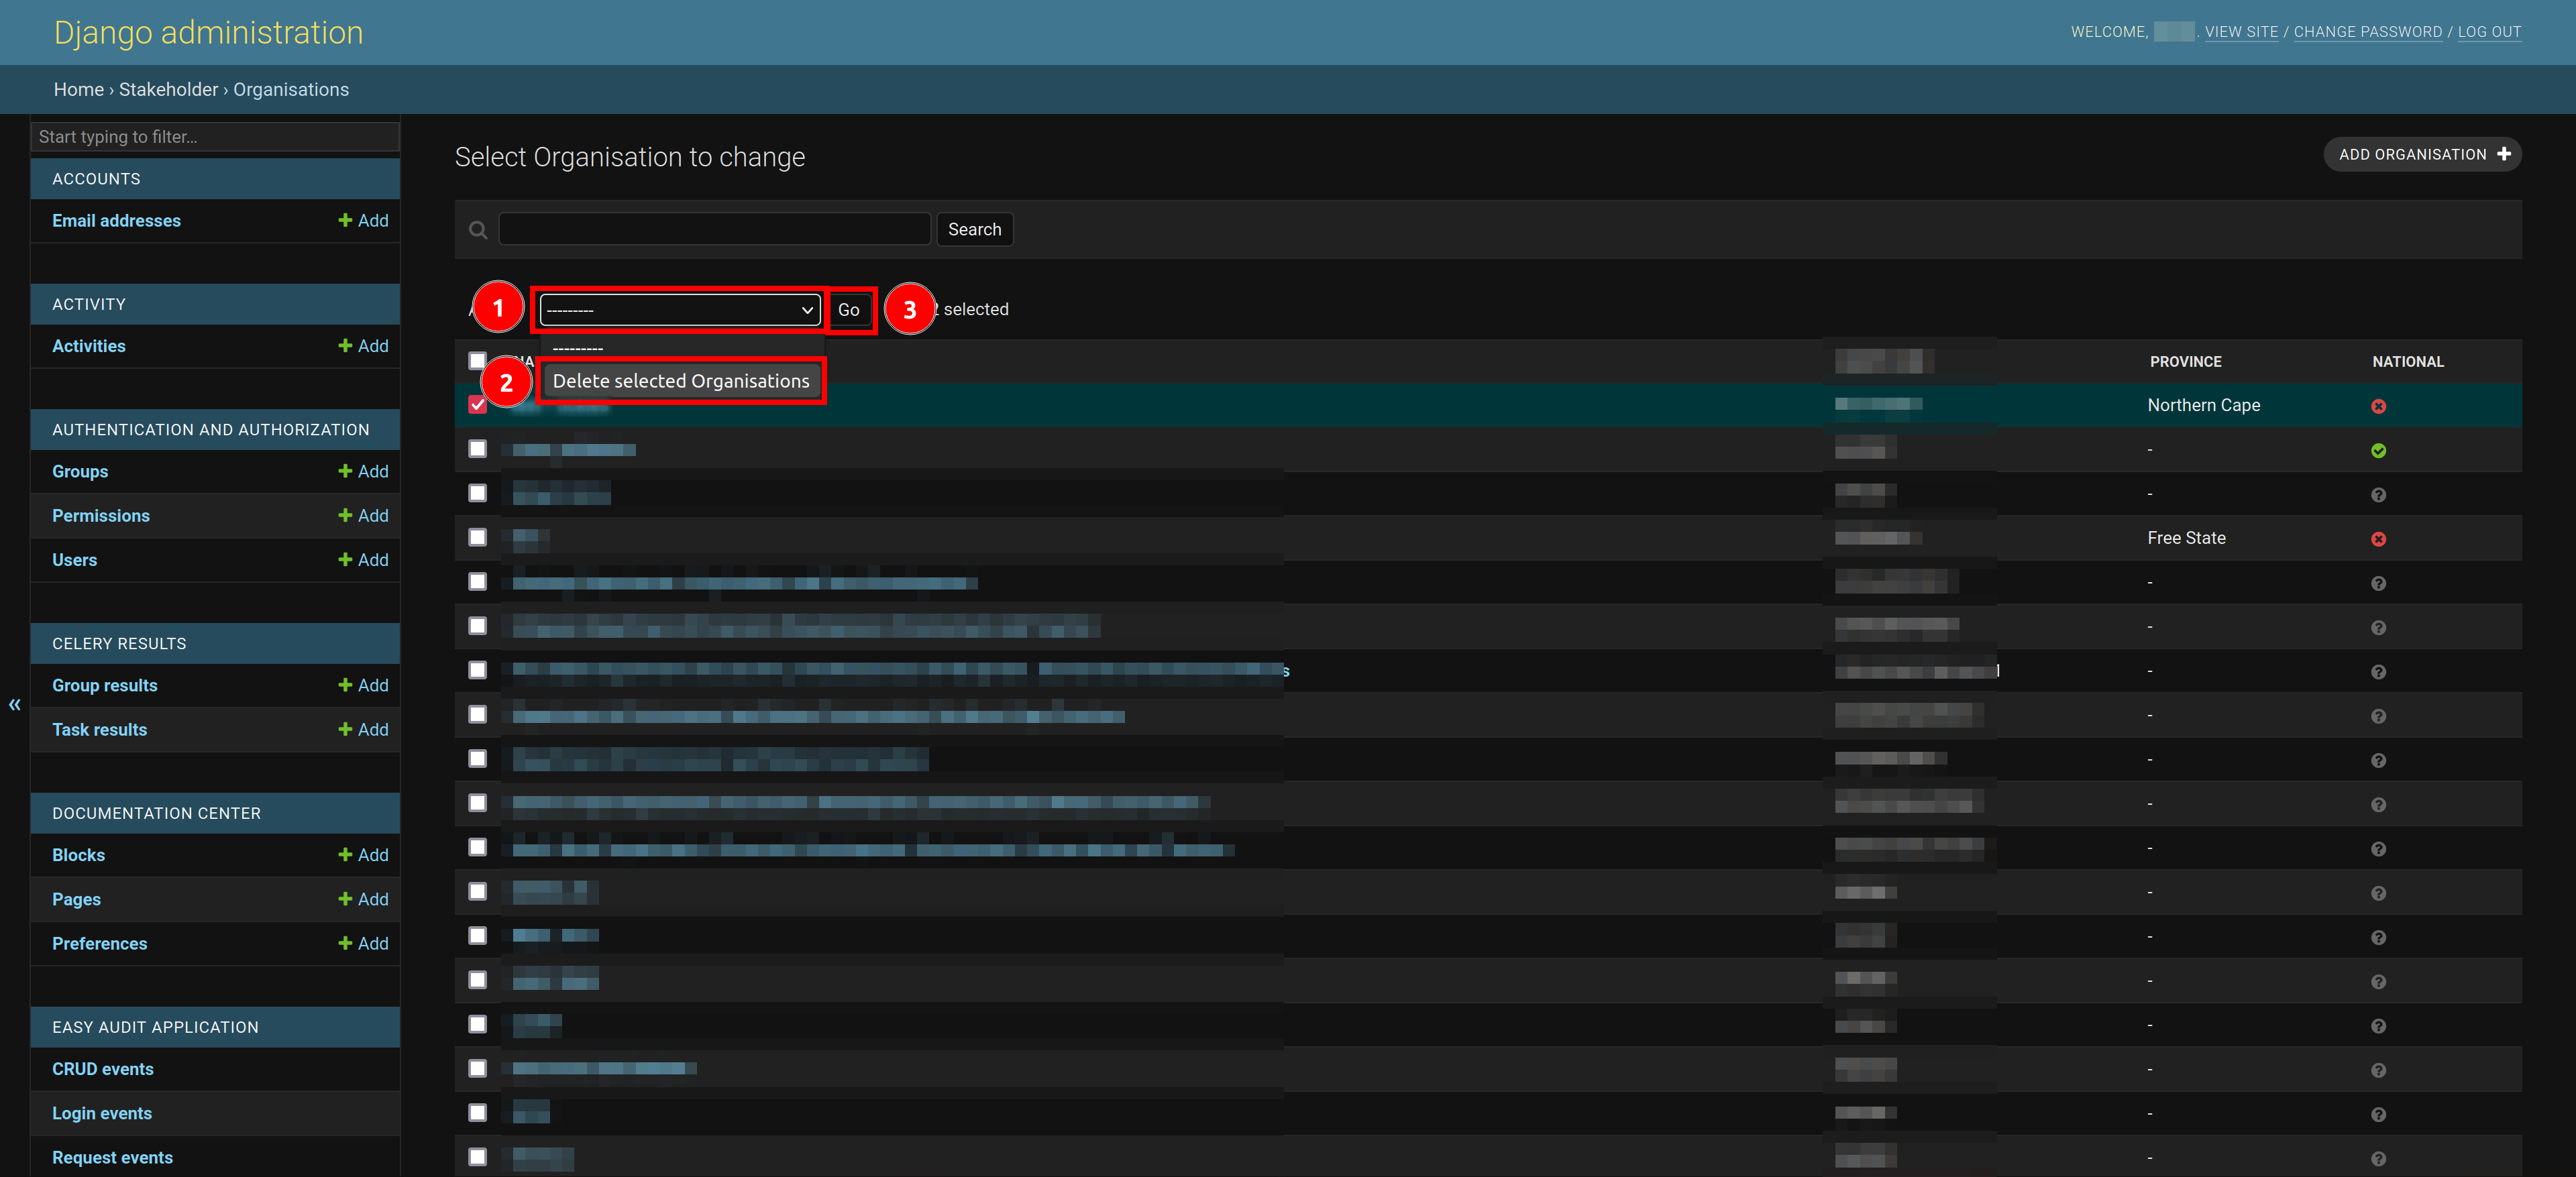The image size is (2576, 1177).
Task: Click the Search button
Action: click(x=974, y=230)
